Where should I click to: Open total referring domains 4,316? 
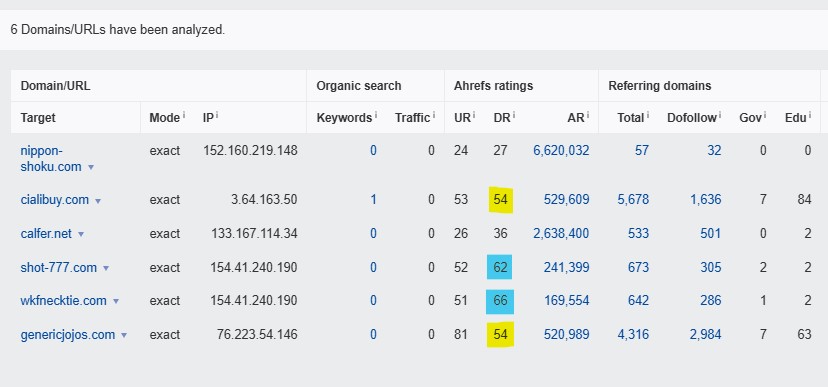[x=633, y=335]
